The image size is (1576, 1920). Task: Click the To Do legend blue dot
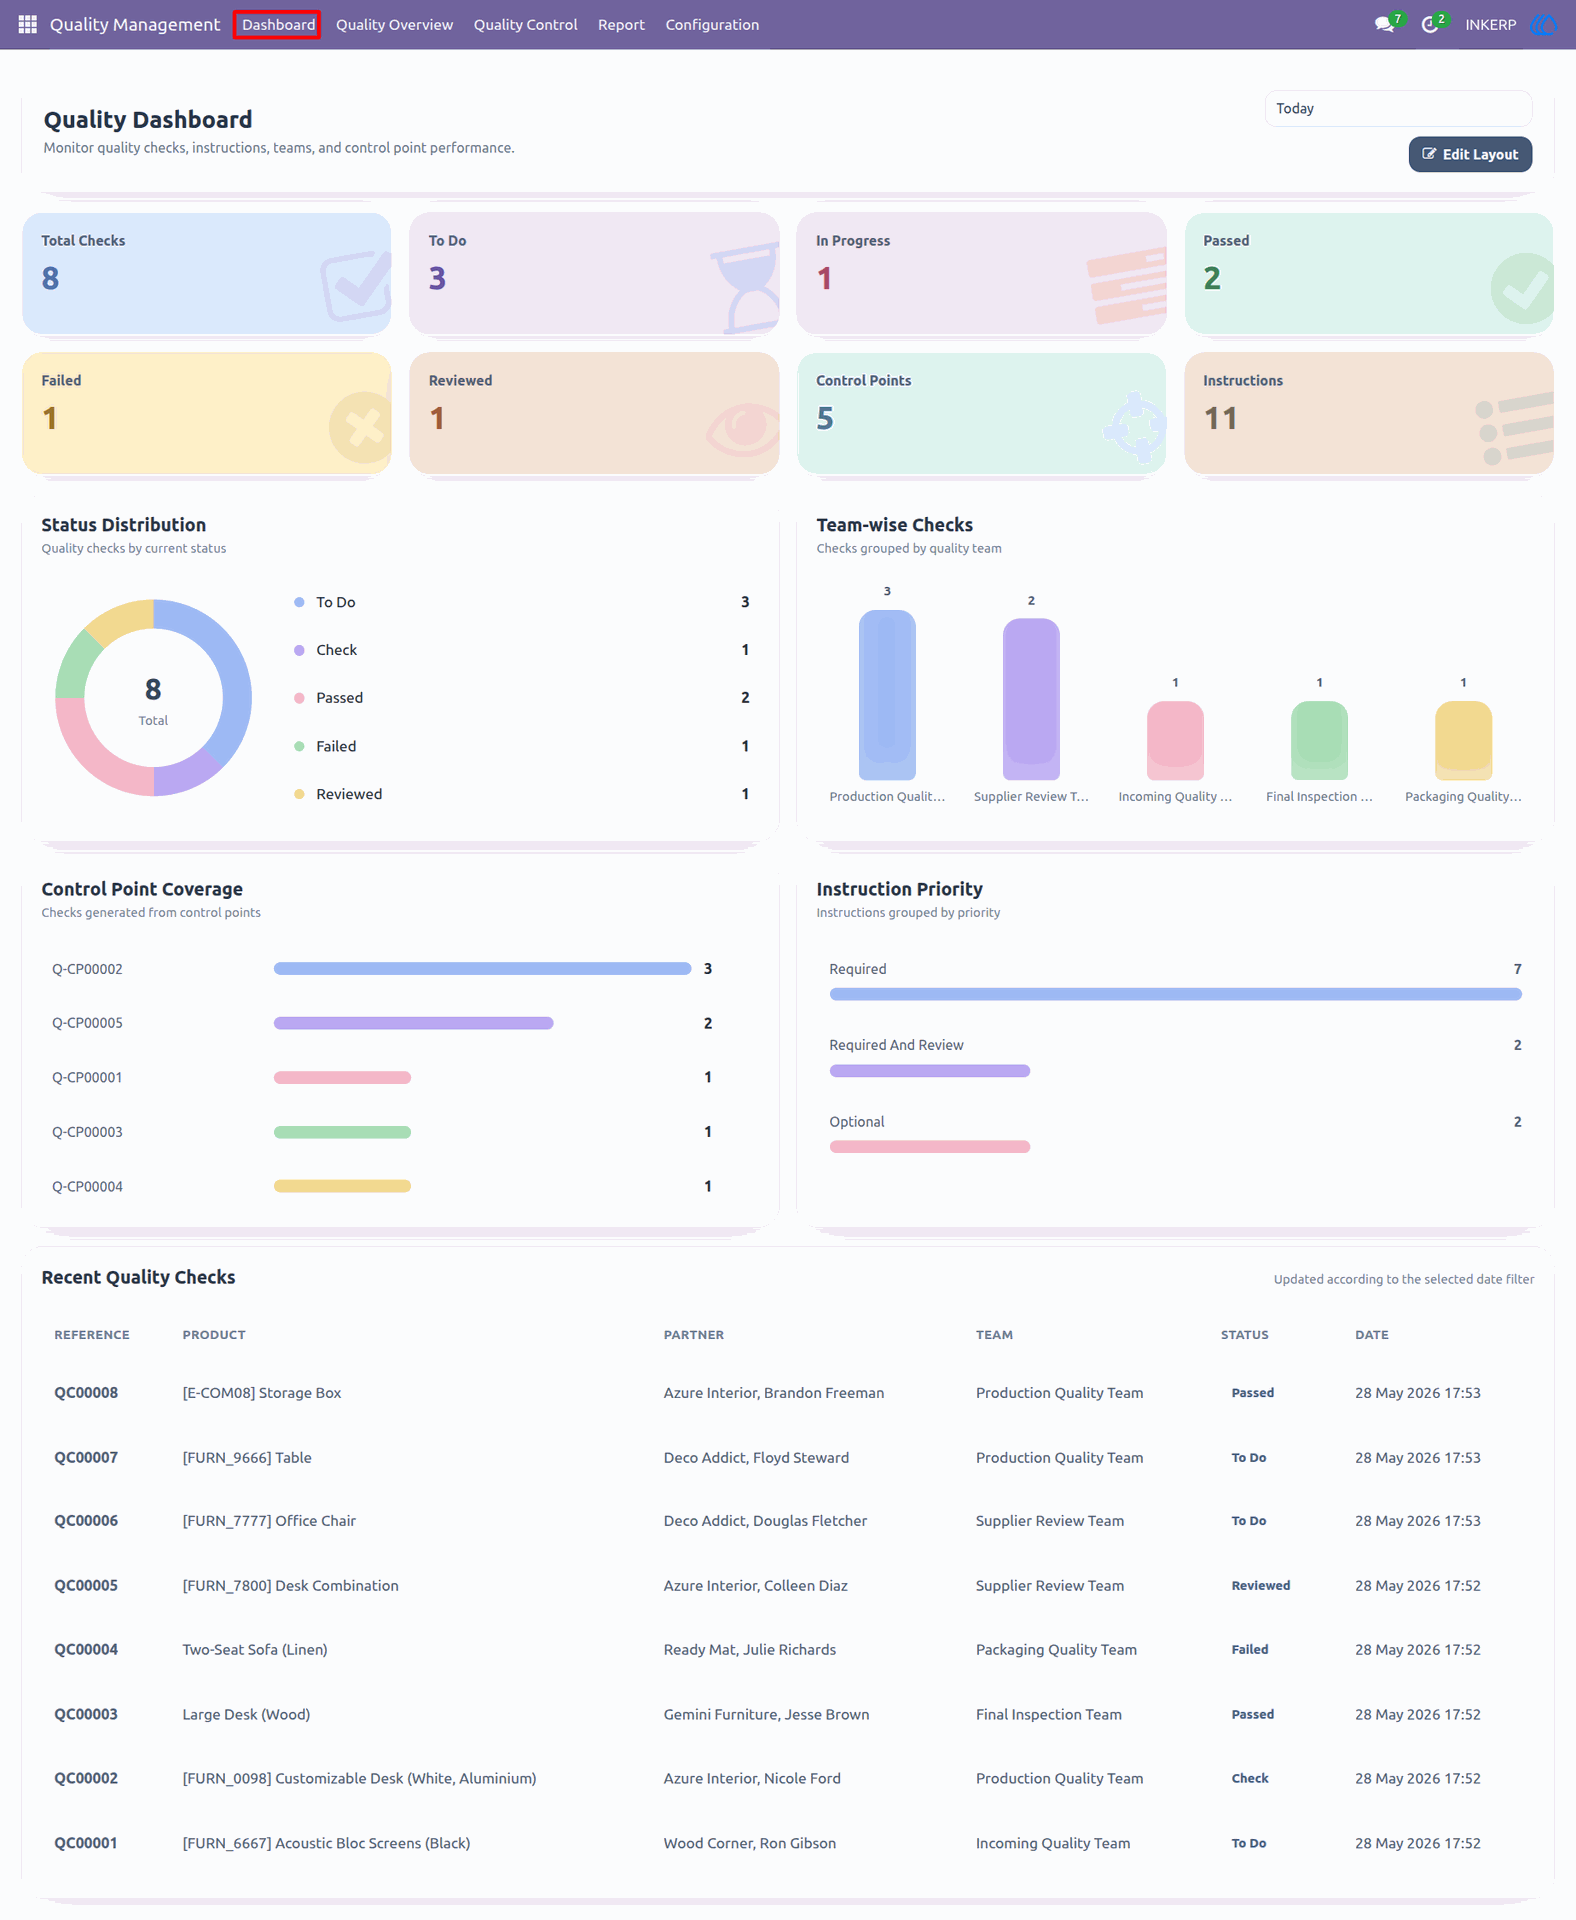point(299,602)
